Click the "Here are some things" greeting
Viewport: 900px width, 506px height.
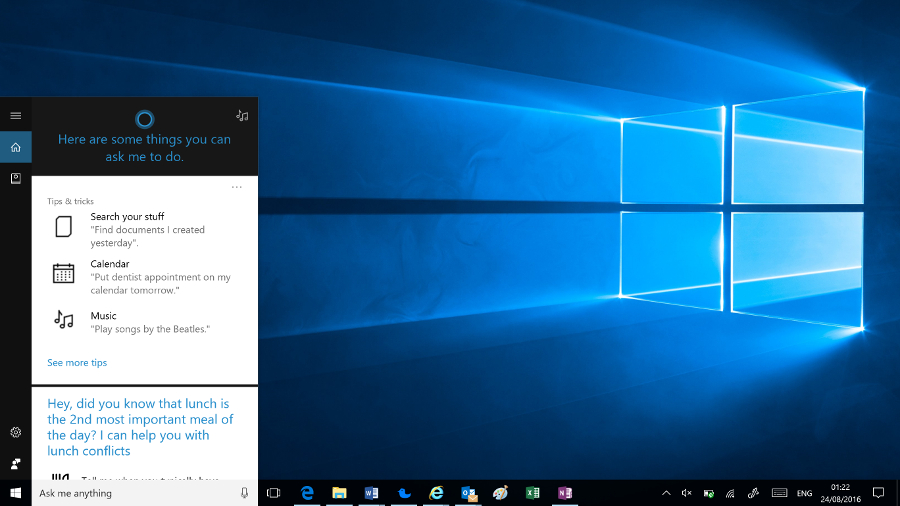click(145, 148)
